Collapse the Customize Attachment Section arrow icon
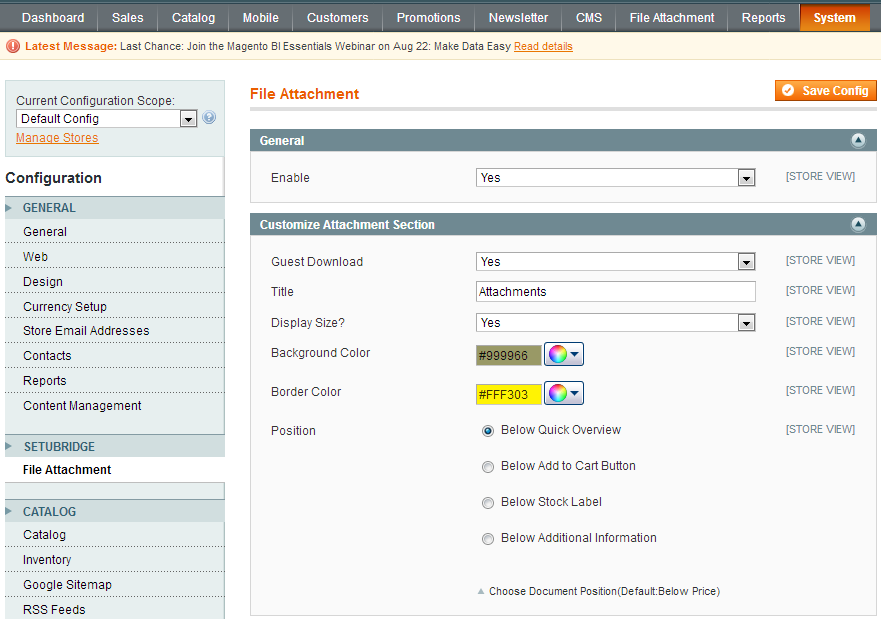This screenshot has width=881, height=619. tap(857, 225)
